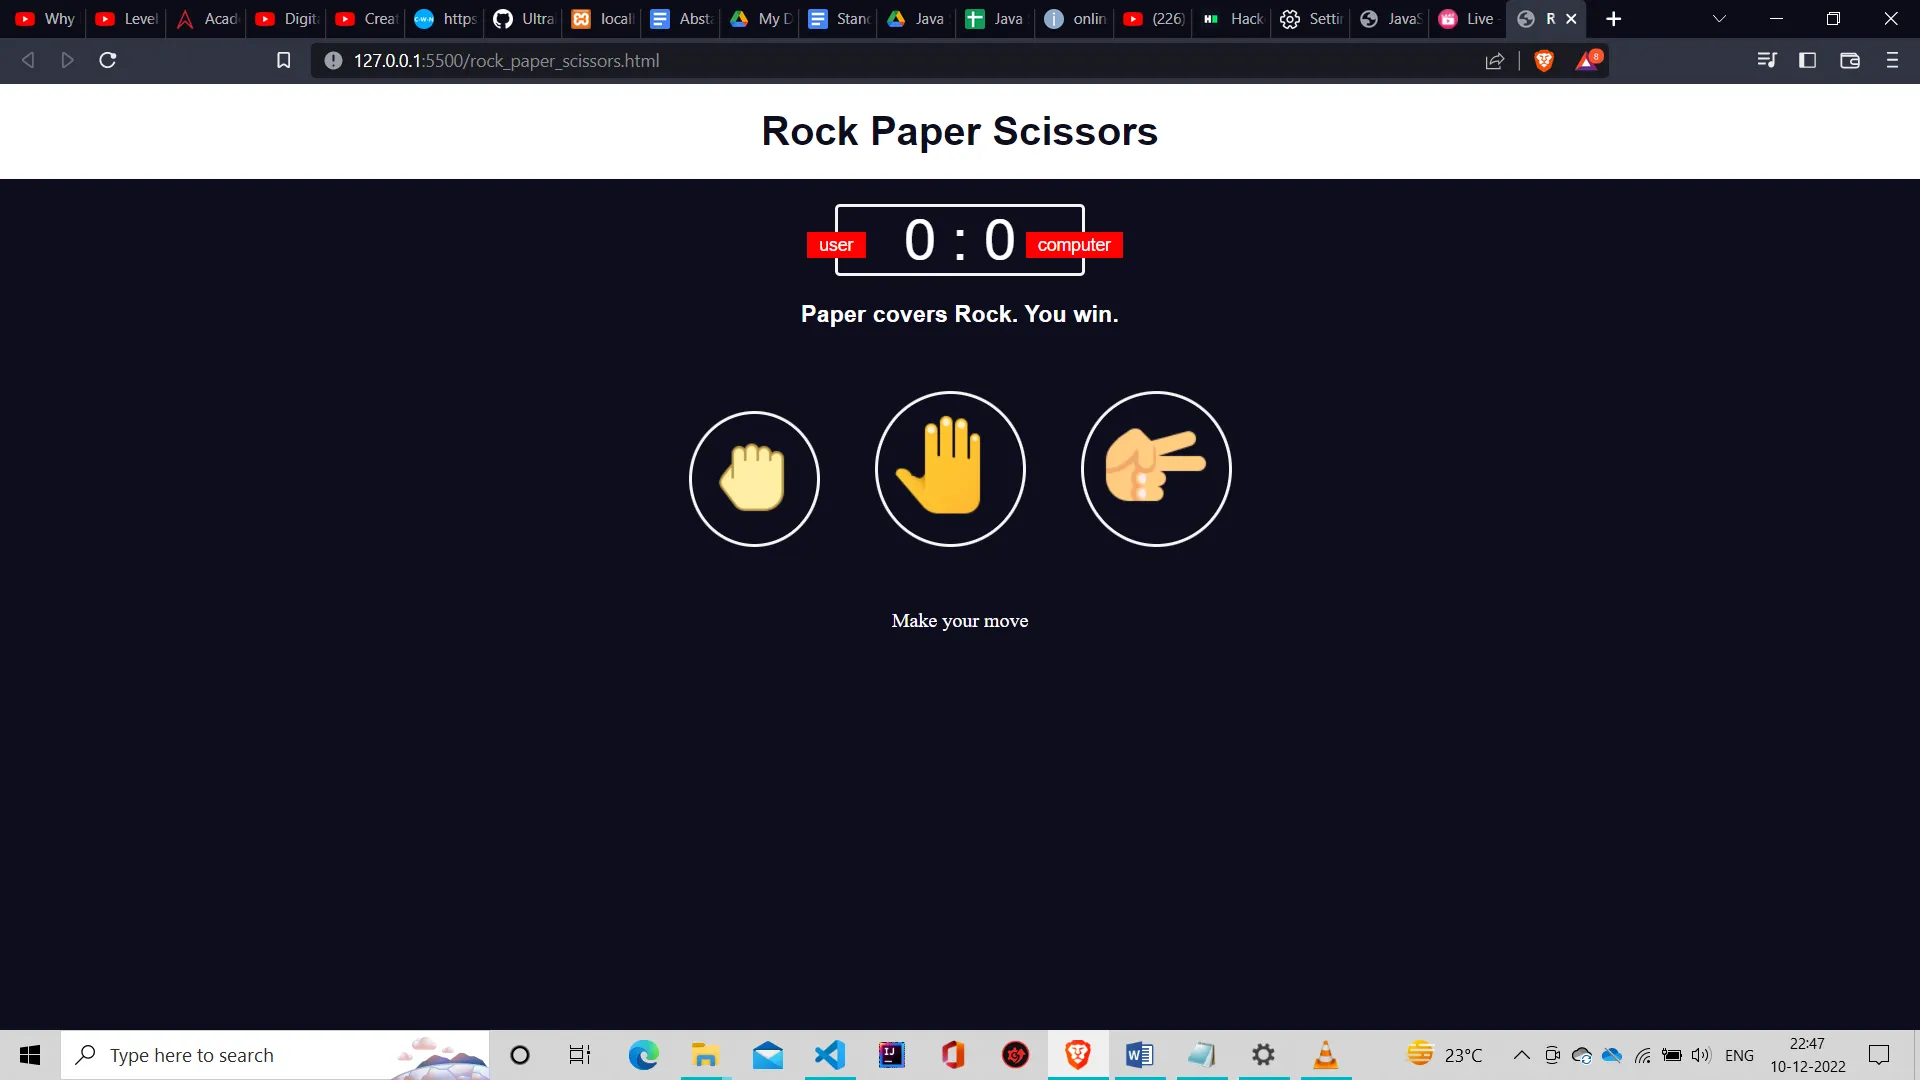
Task: Select the HackerRank tab
Action: click(1231, 18)
